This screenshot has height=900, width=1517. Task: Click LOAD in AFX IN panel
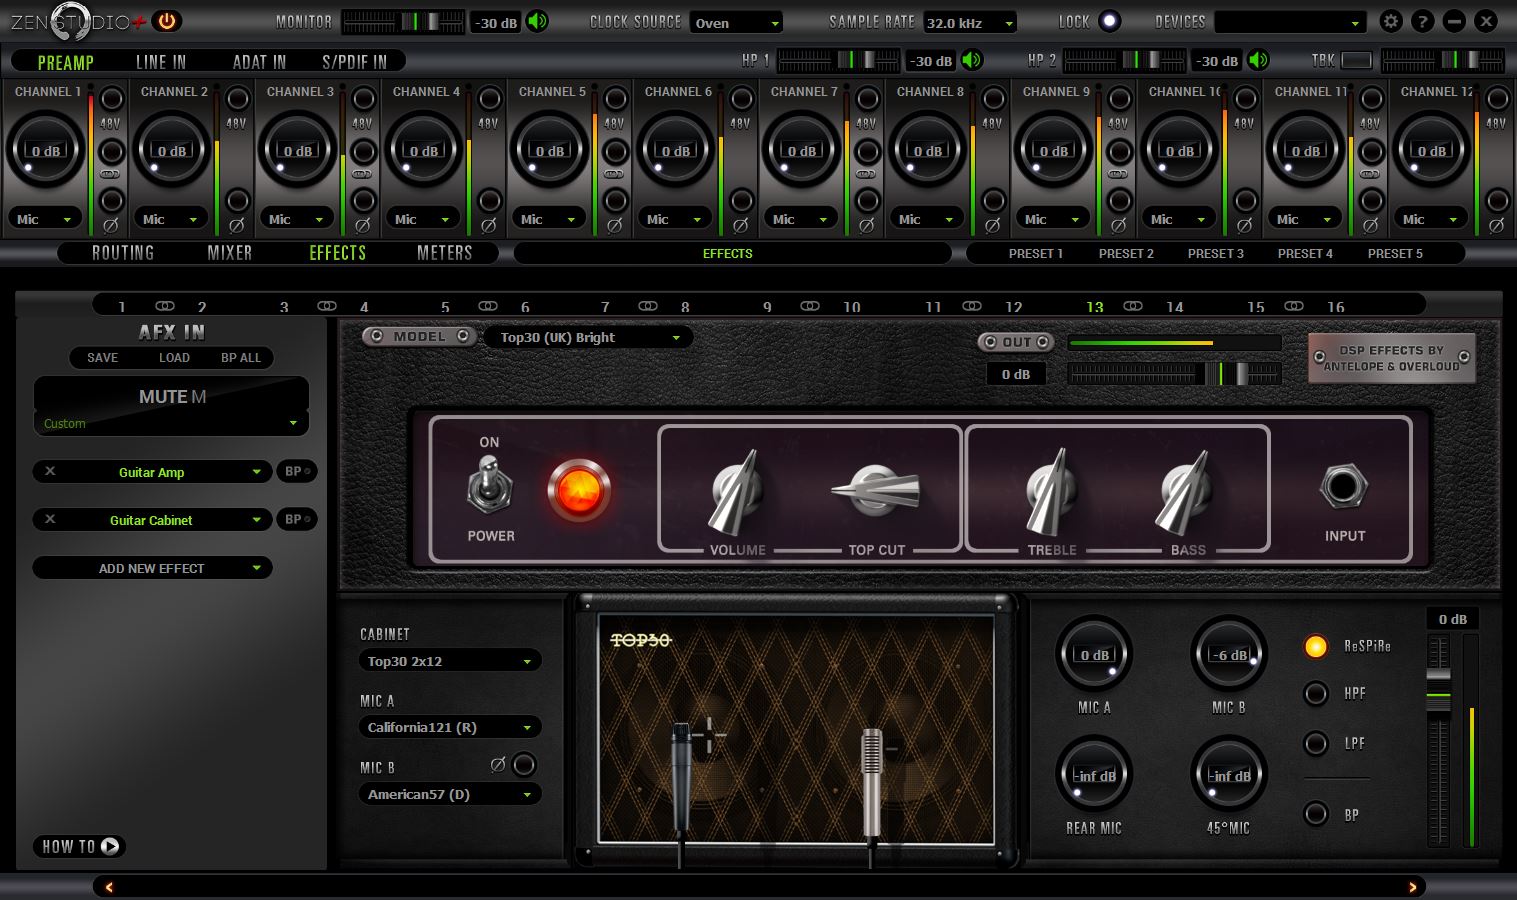[x=174, y=357]
